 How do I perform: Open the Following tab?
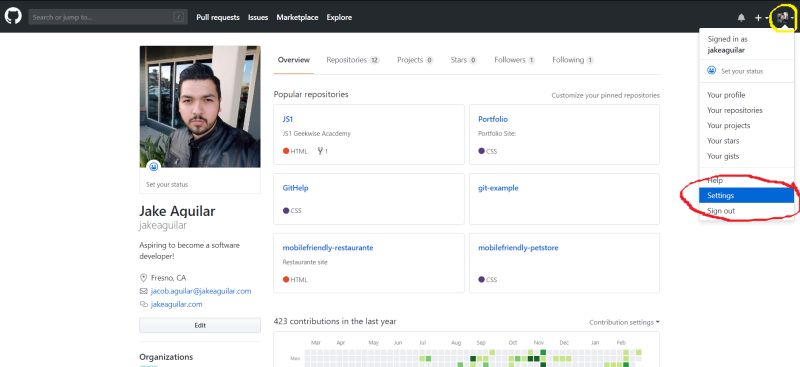[573, 60]
